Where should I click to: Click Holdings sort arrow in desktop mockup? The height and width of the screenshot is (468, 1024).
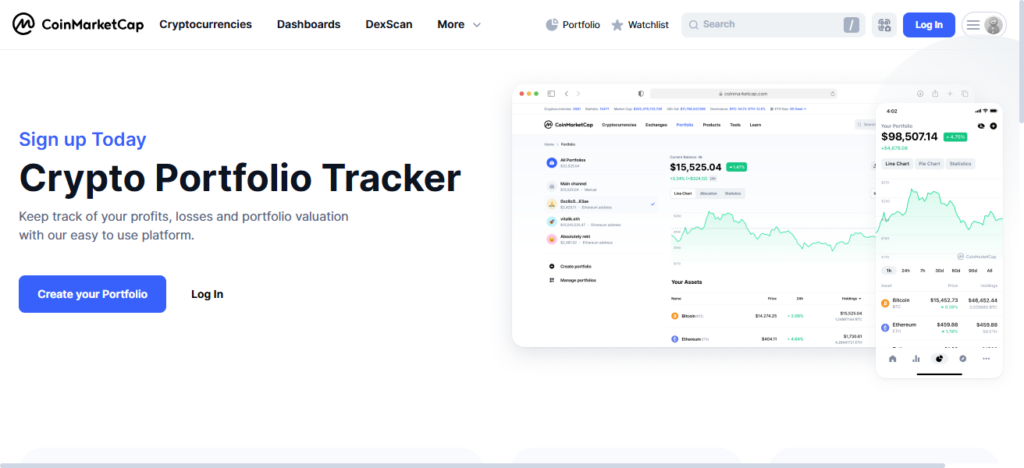860,298
